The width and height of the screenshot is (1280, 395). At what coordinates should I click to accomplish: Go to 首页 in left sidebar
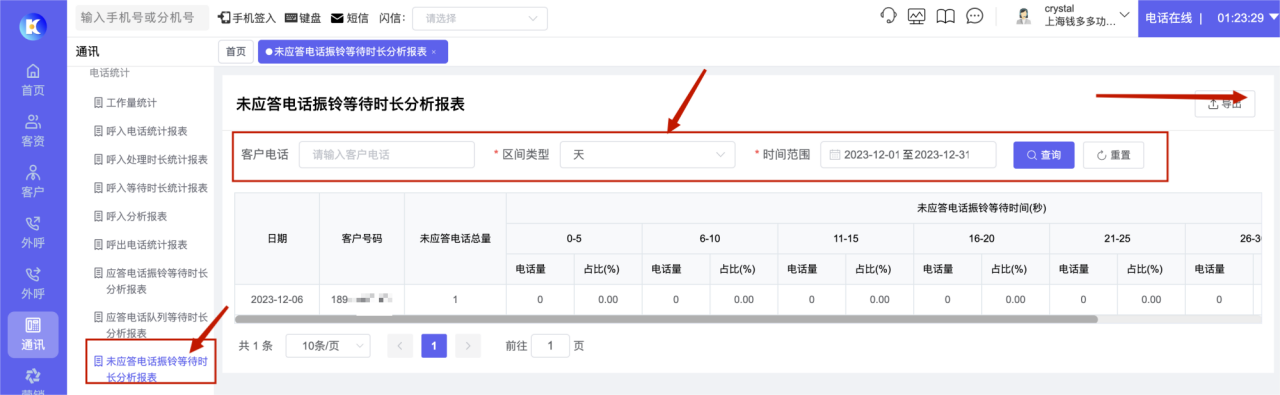pos(33,79)
